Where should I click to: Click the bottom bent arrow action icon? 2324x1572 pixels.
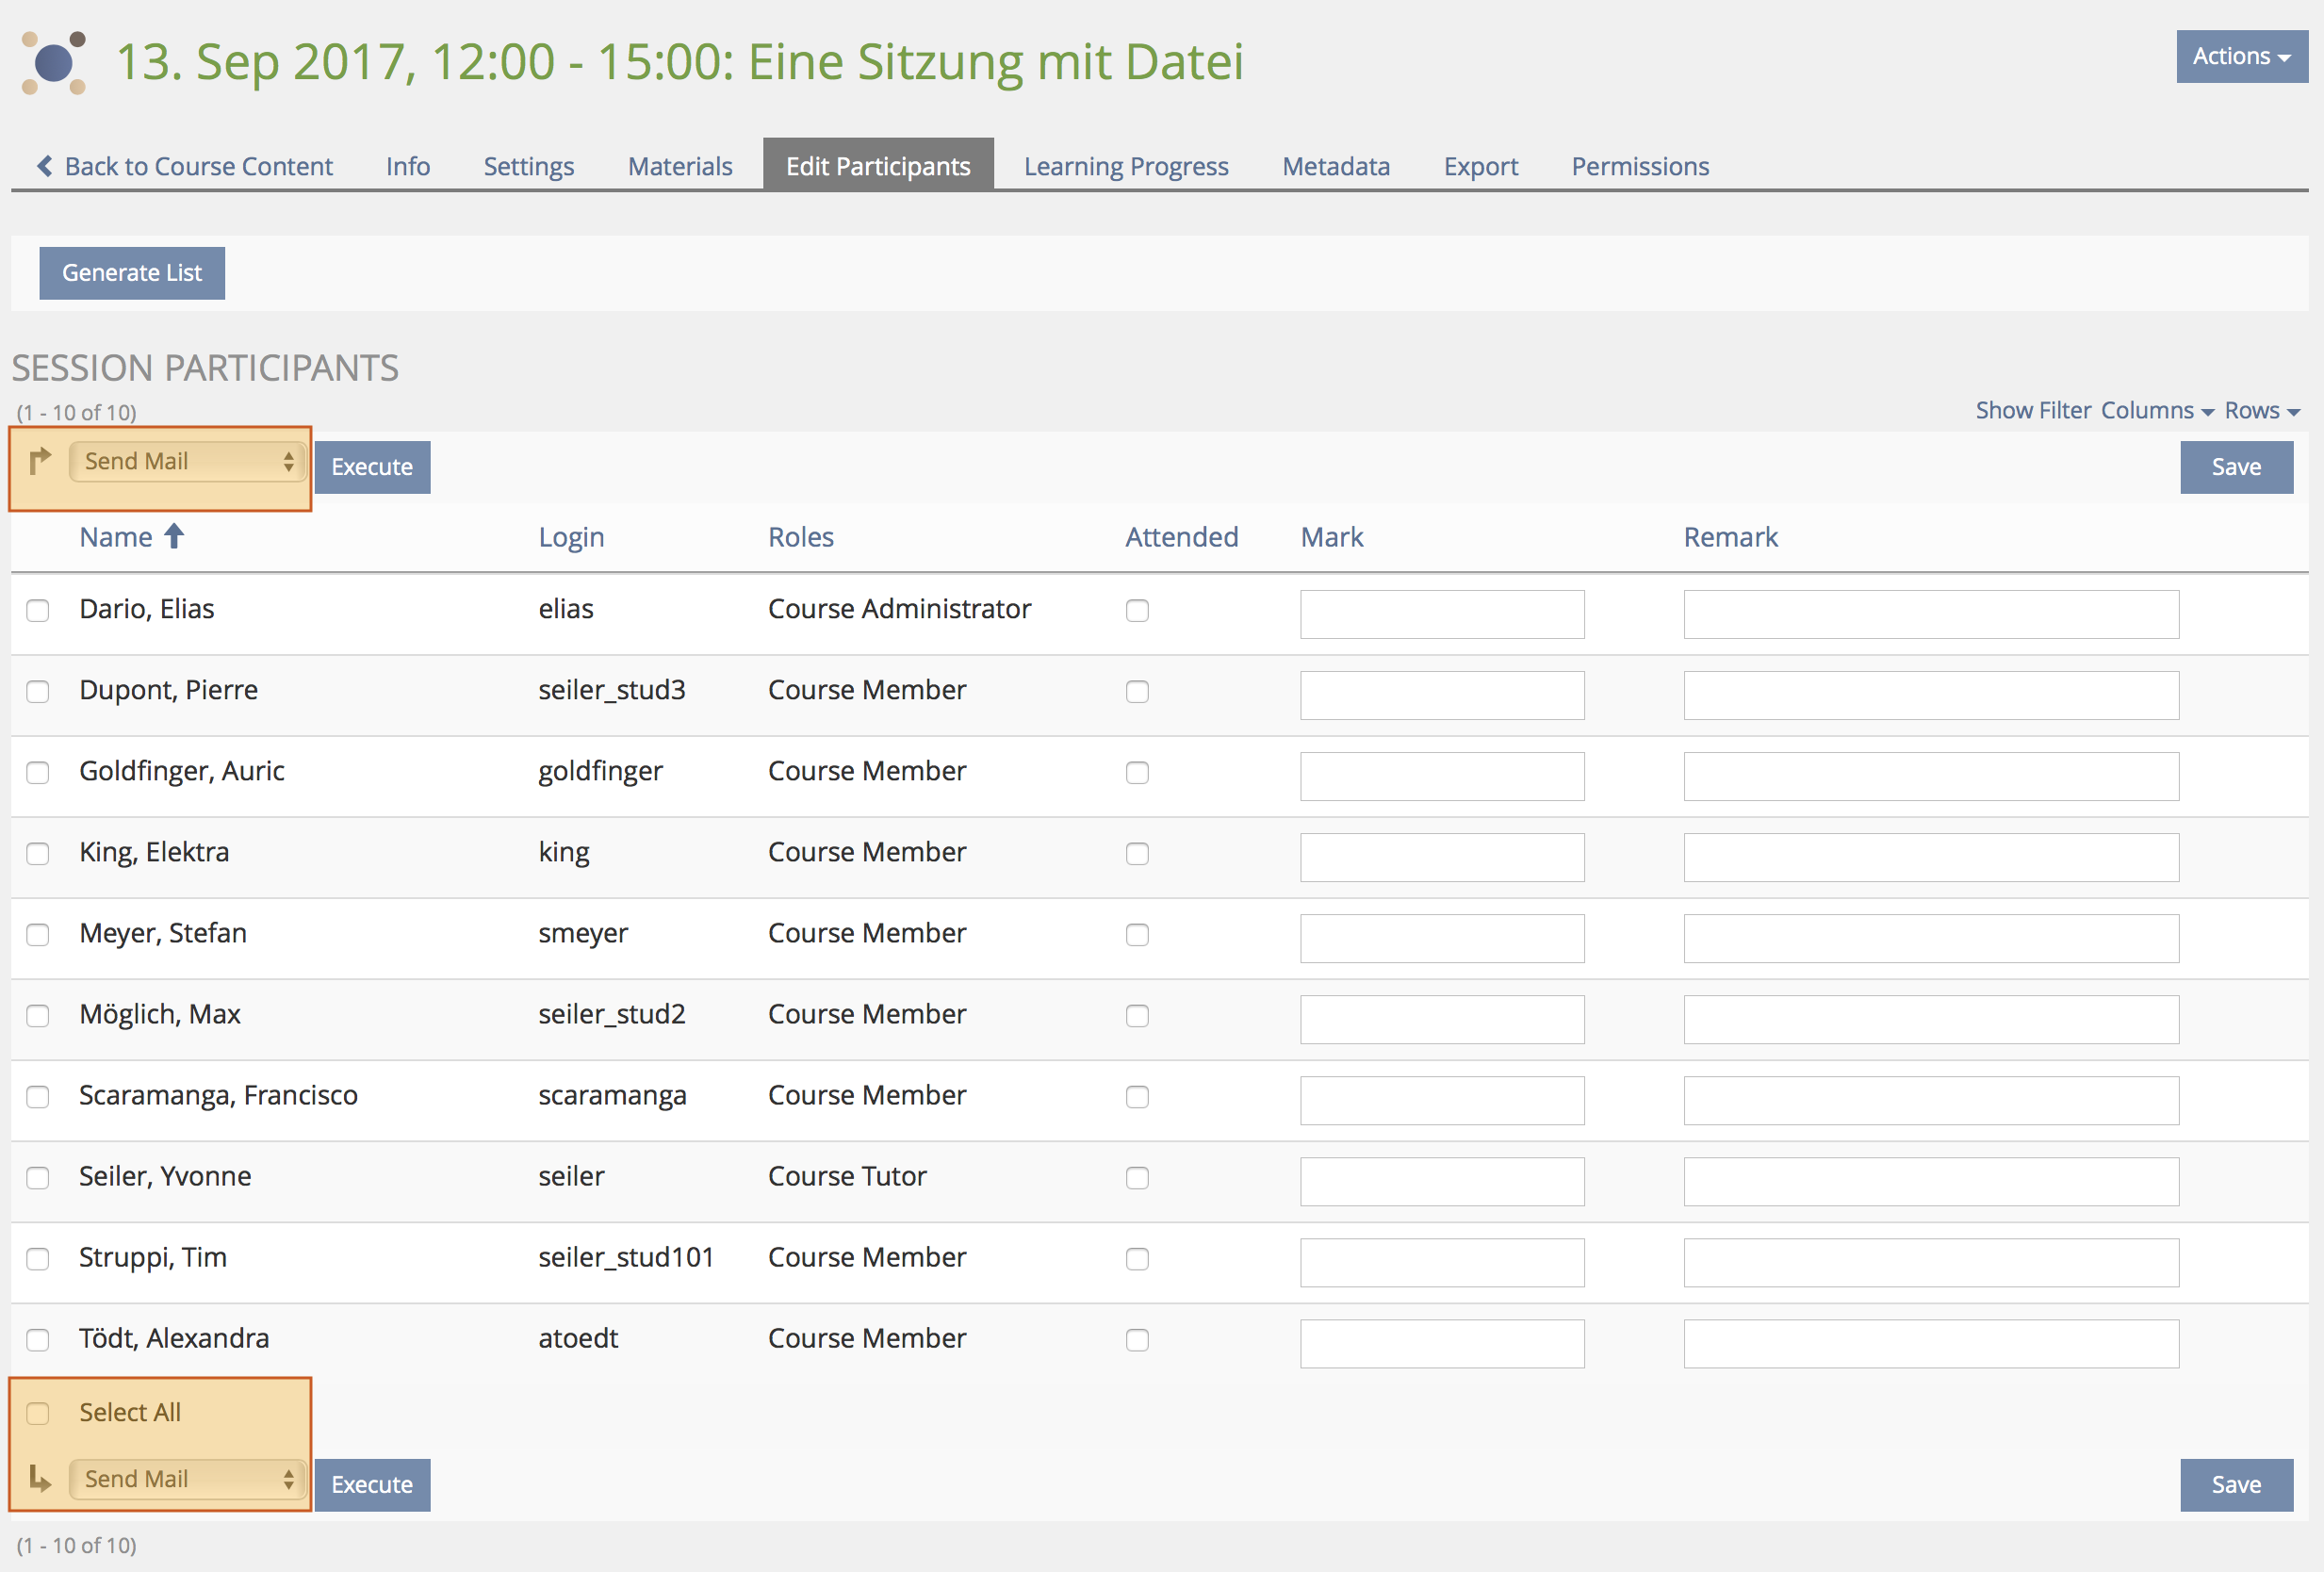[40, 1478]
